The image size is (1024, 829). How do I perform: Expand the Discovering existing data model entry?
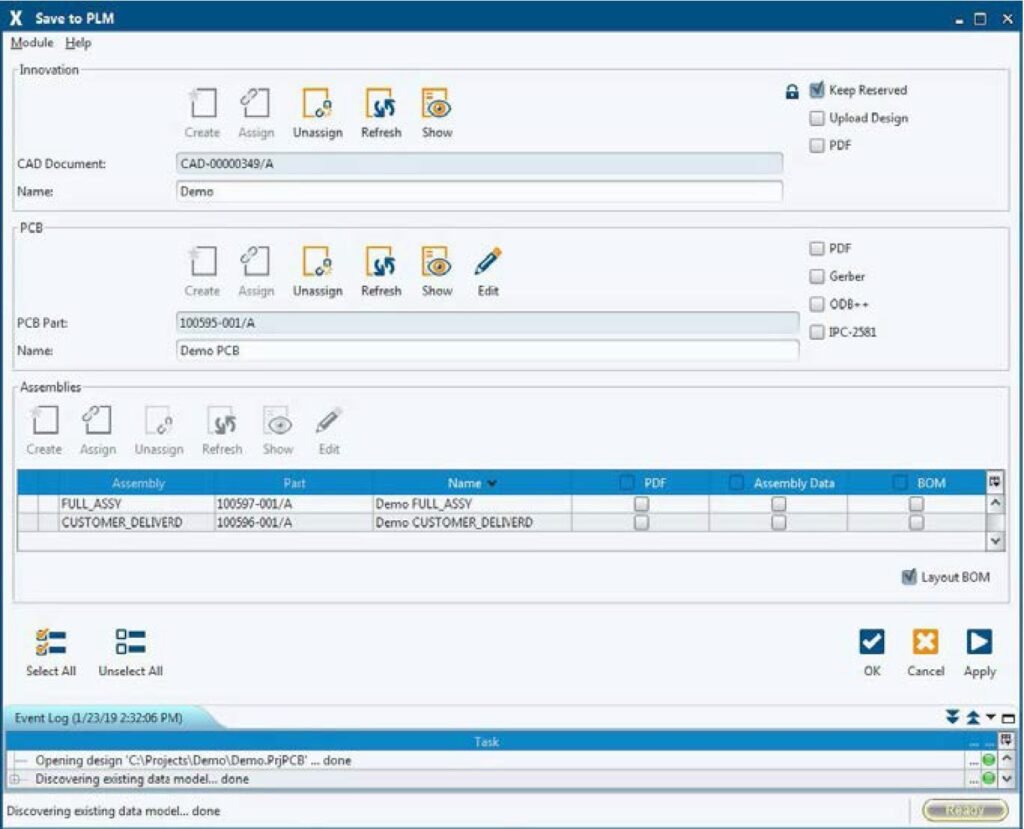coord(17,779)
